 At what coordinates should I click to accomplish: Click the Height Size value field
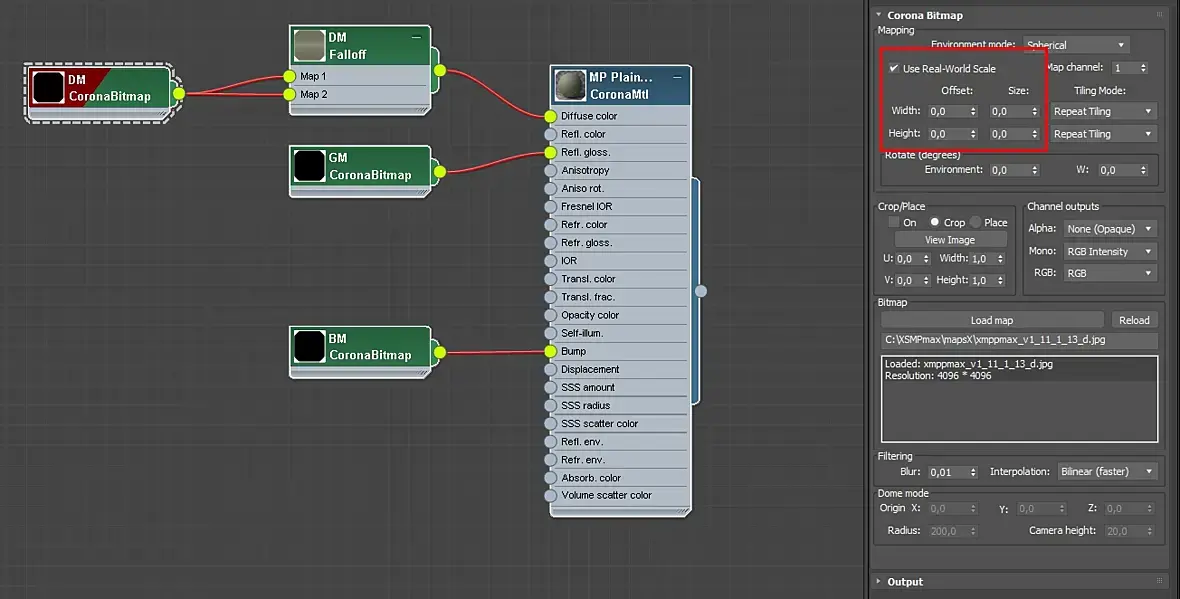pyautogui.click(x=1009, y=134)
